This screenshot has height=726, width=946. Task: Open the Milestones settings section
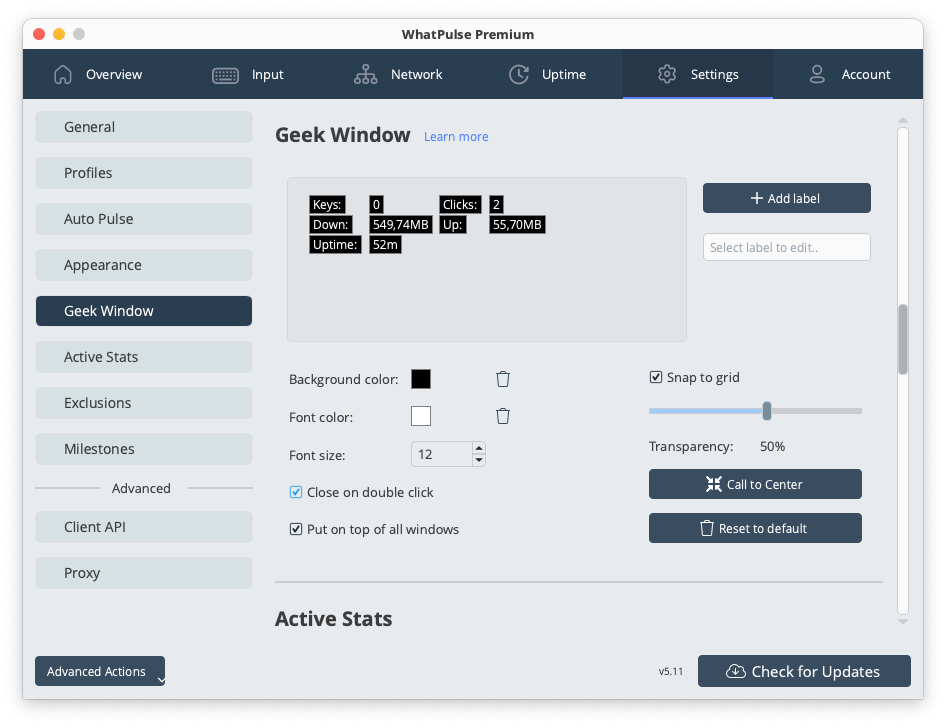click(x=143, y=449)
